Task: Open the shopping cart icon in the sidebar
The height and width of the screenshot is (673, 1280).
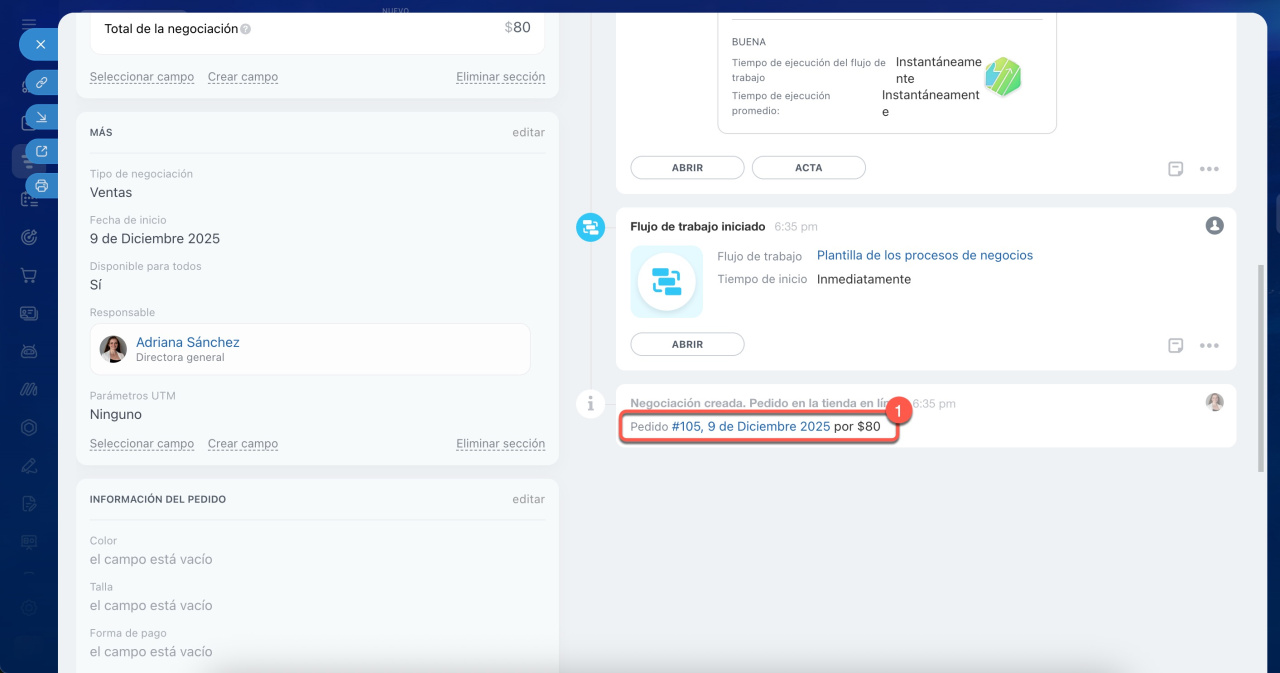Action: (x=29, y=275)
